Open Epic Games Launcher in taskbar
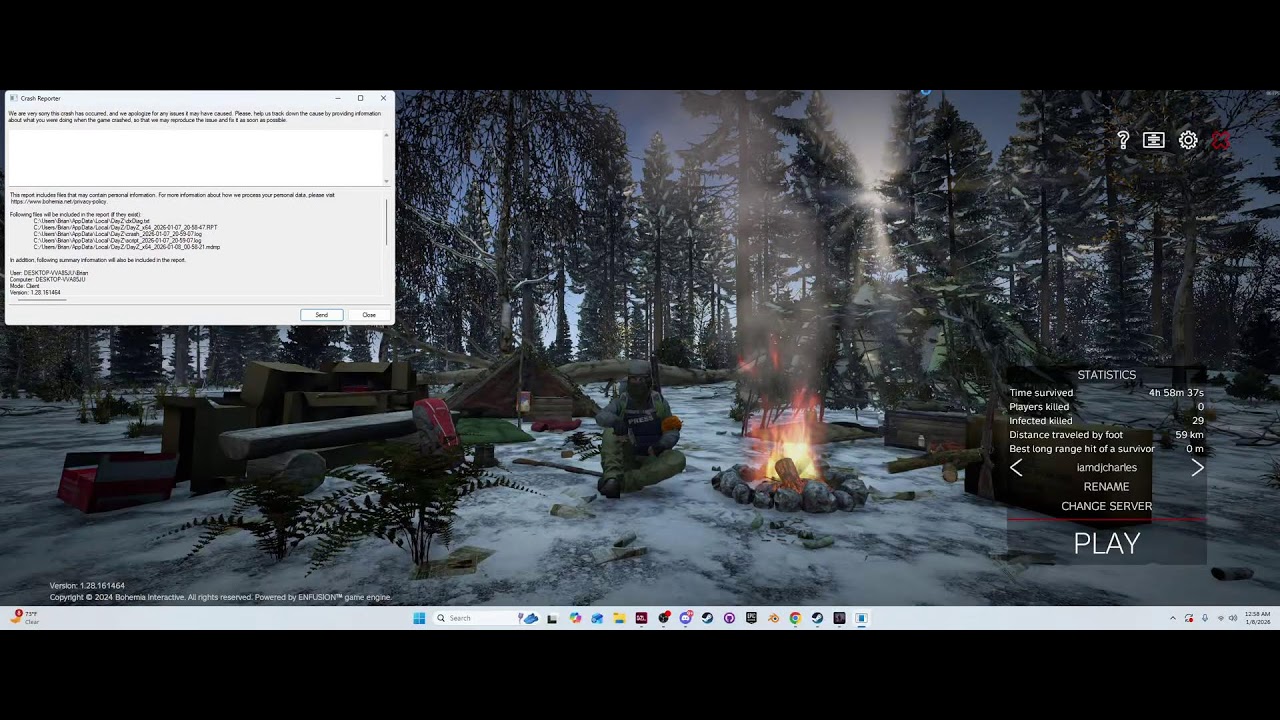The width and height of the screenshot is (1280, 720). pyautogui.click(x=751, y=617)
